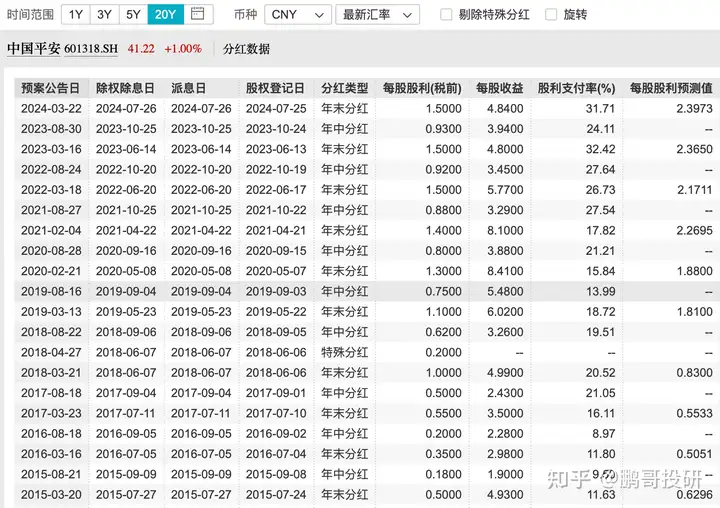Select record date cell 2020-09-15

pyautogui.click(x=276, y=251)
